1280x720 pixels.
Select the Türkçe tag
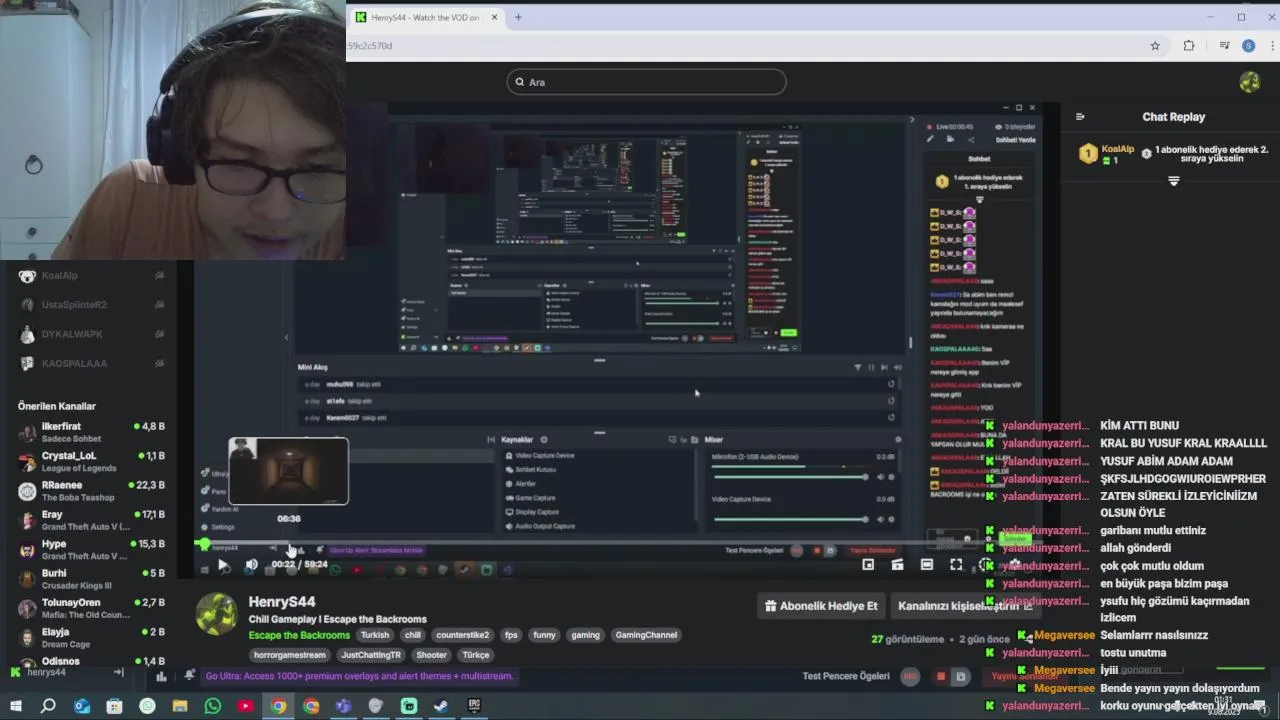[476, 655]
